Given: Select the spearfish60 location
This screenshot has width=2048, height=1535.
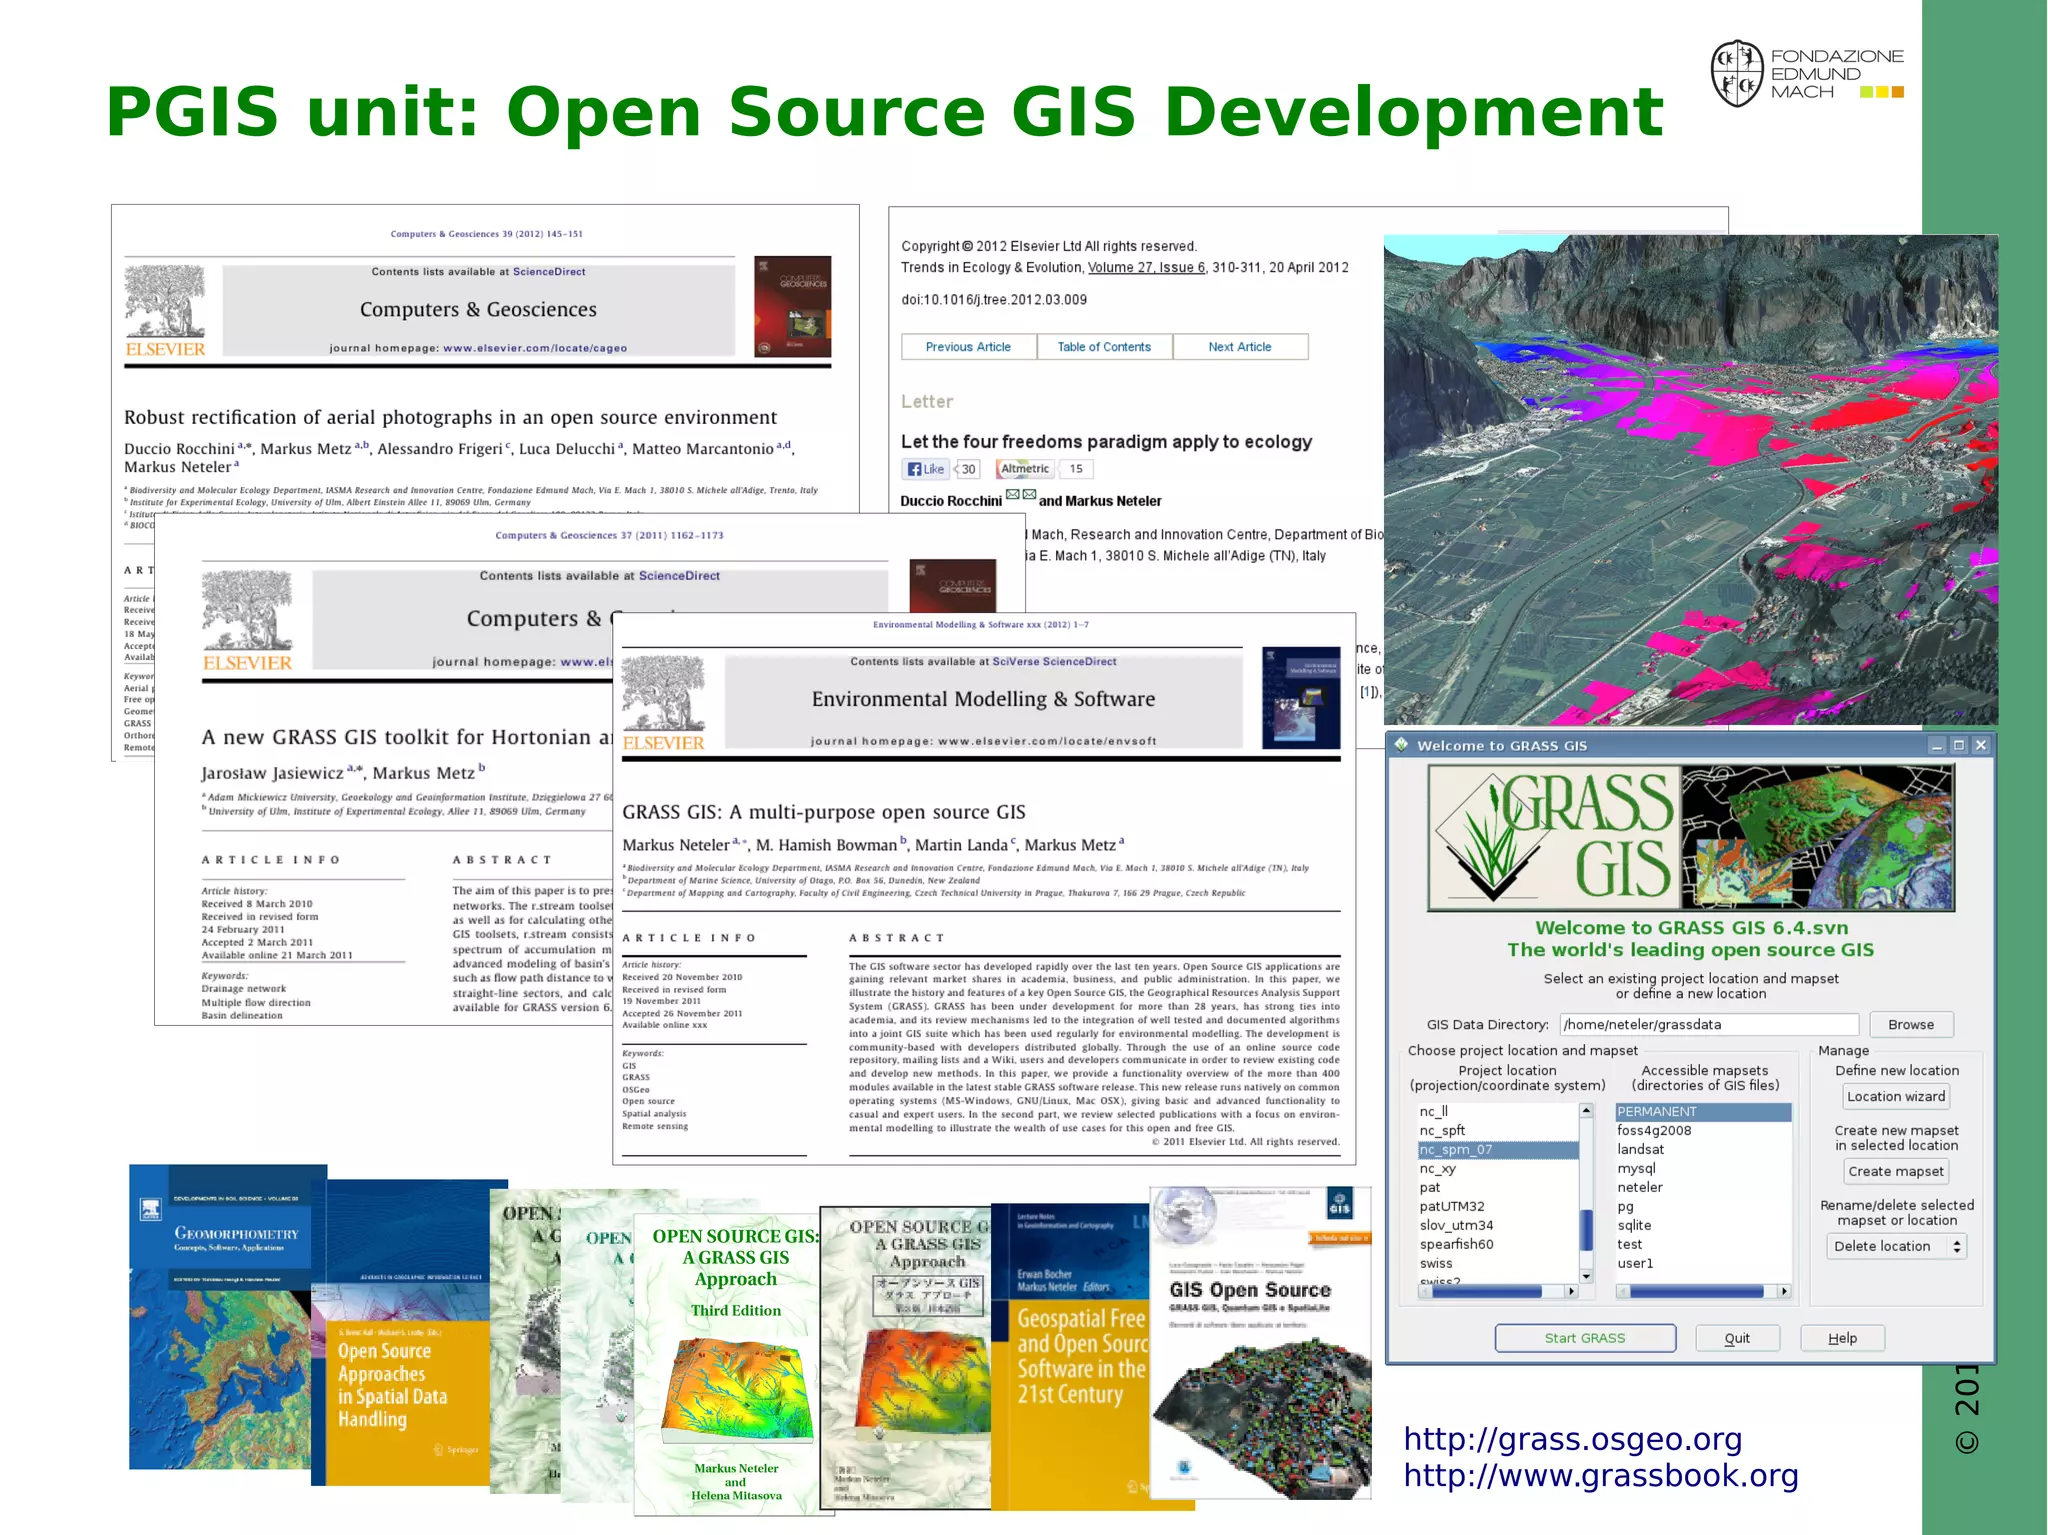Looking at the screenshot, I should point(1497,1244).
